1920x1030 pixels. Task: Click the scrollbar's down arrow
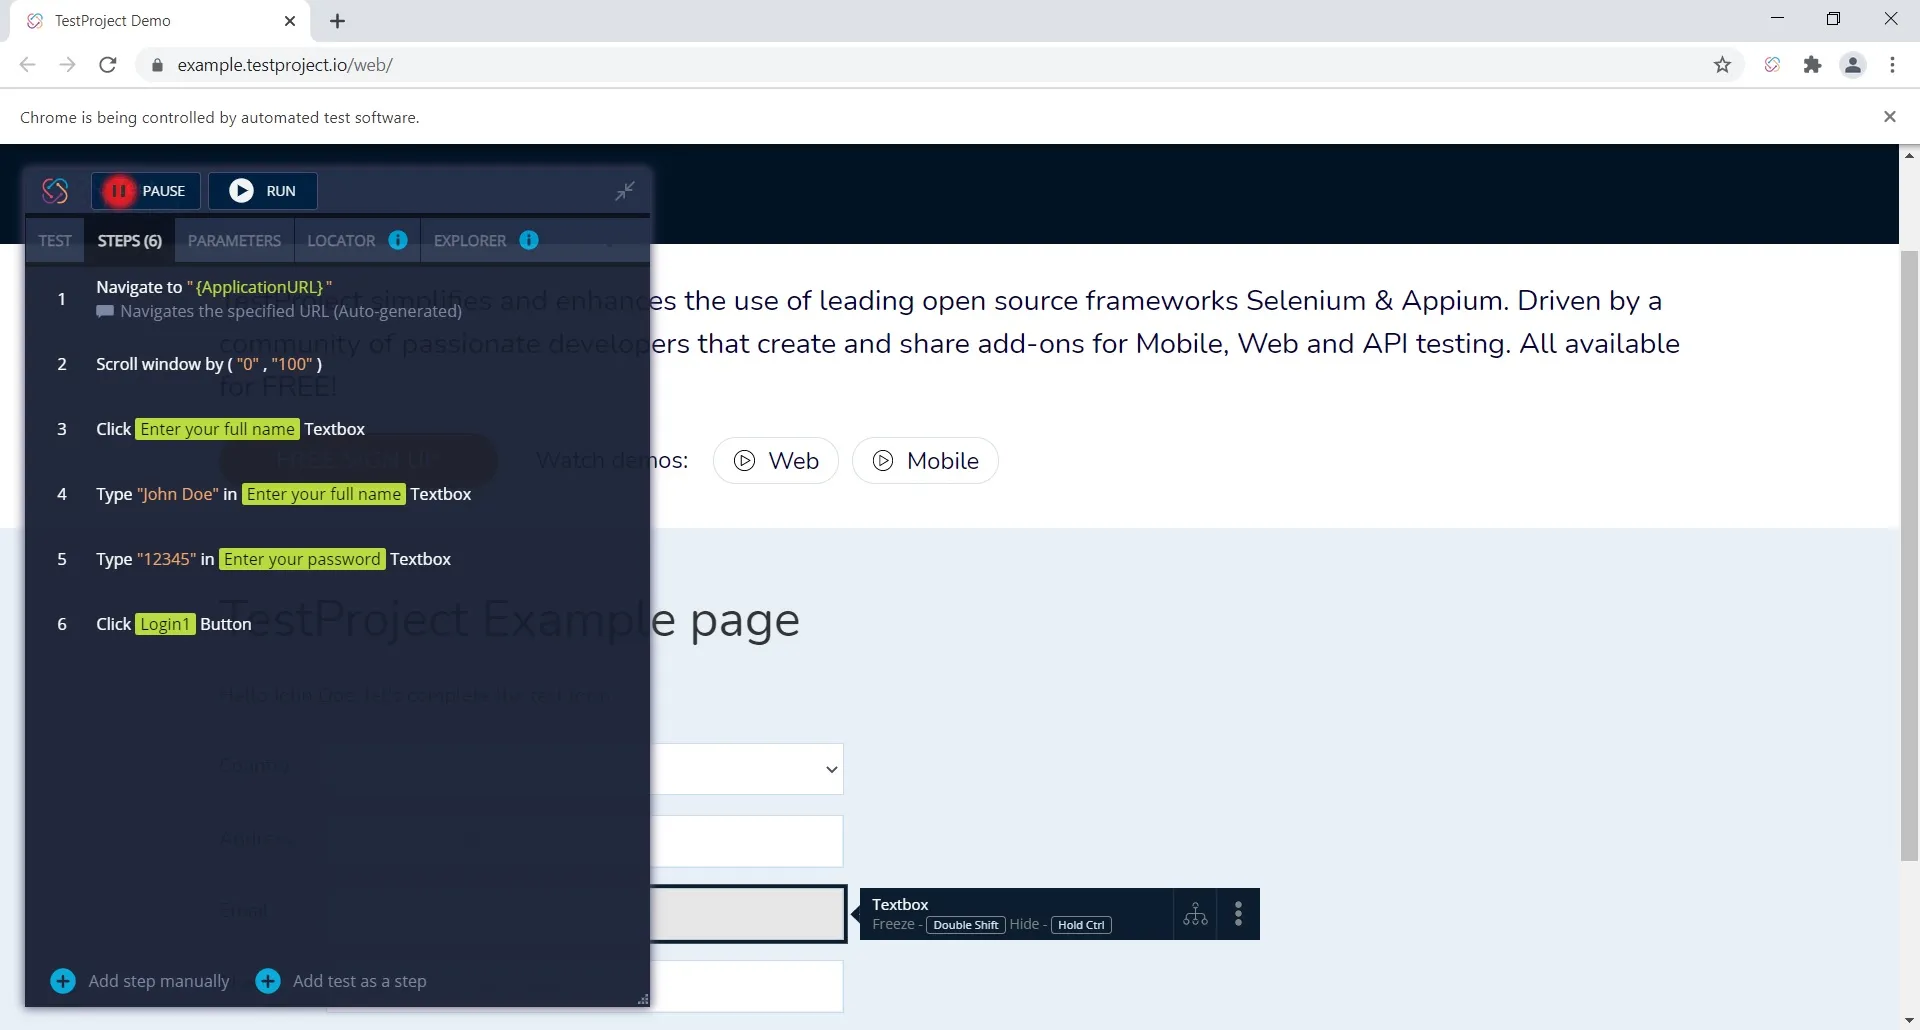(x=1909, y=1019)
